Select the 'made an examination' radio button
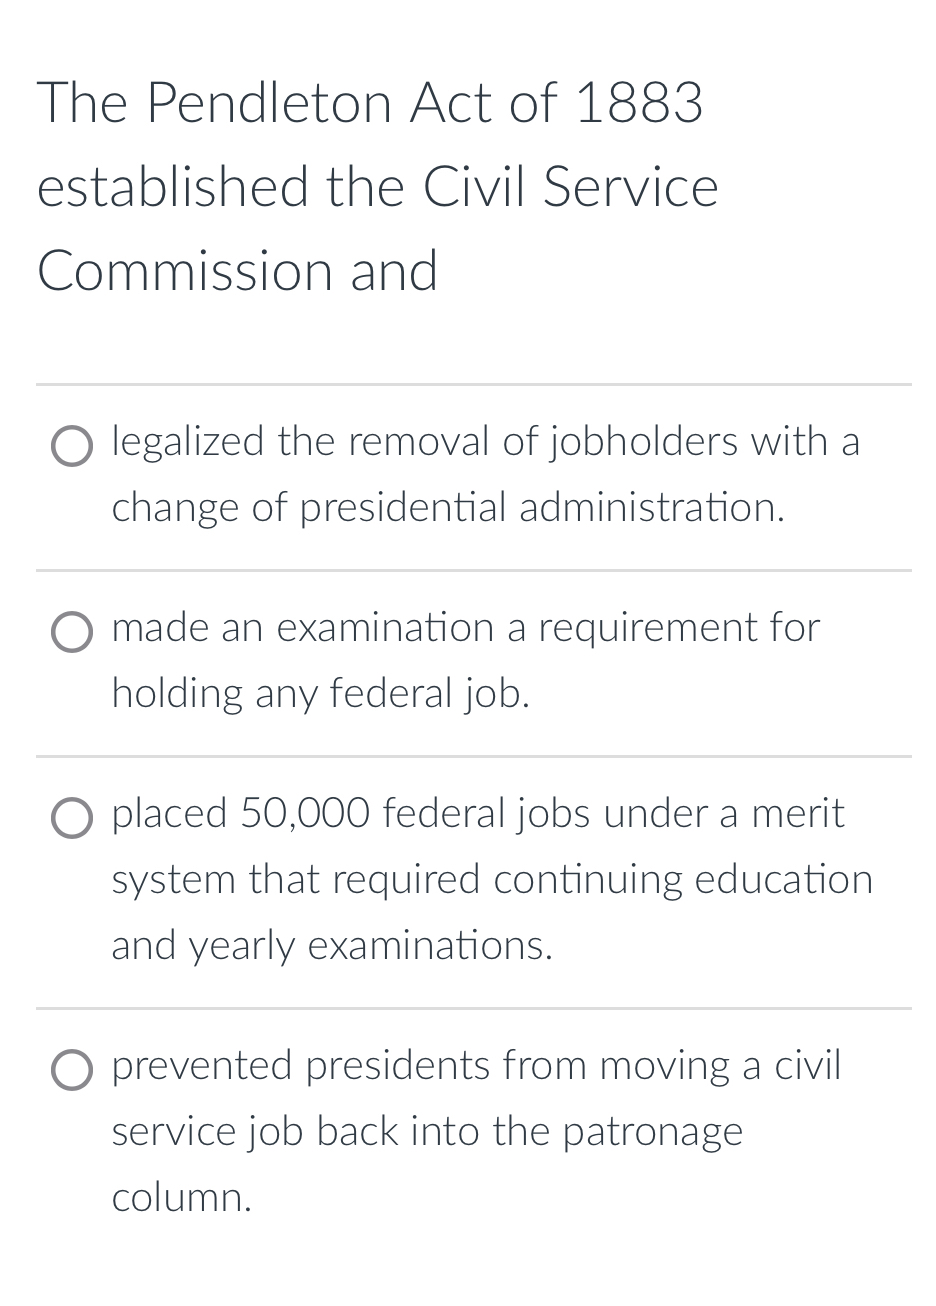Image resolution: width=936 pixels, height=1306 pixels. 71,632
